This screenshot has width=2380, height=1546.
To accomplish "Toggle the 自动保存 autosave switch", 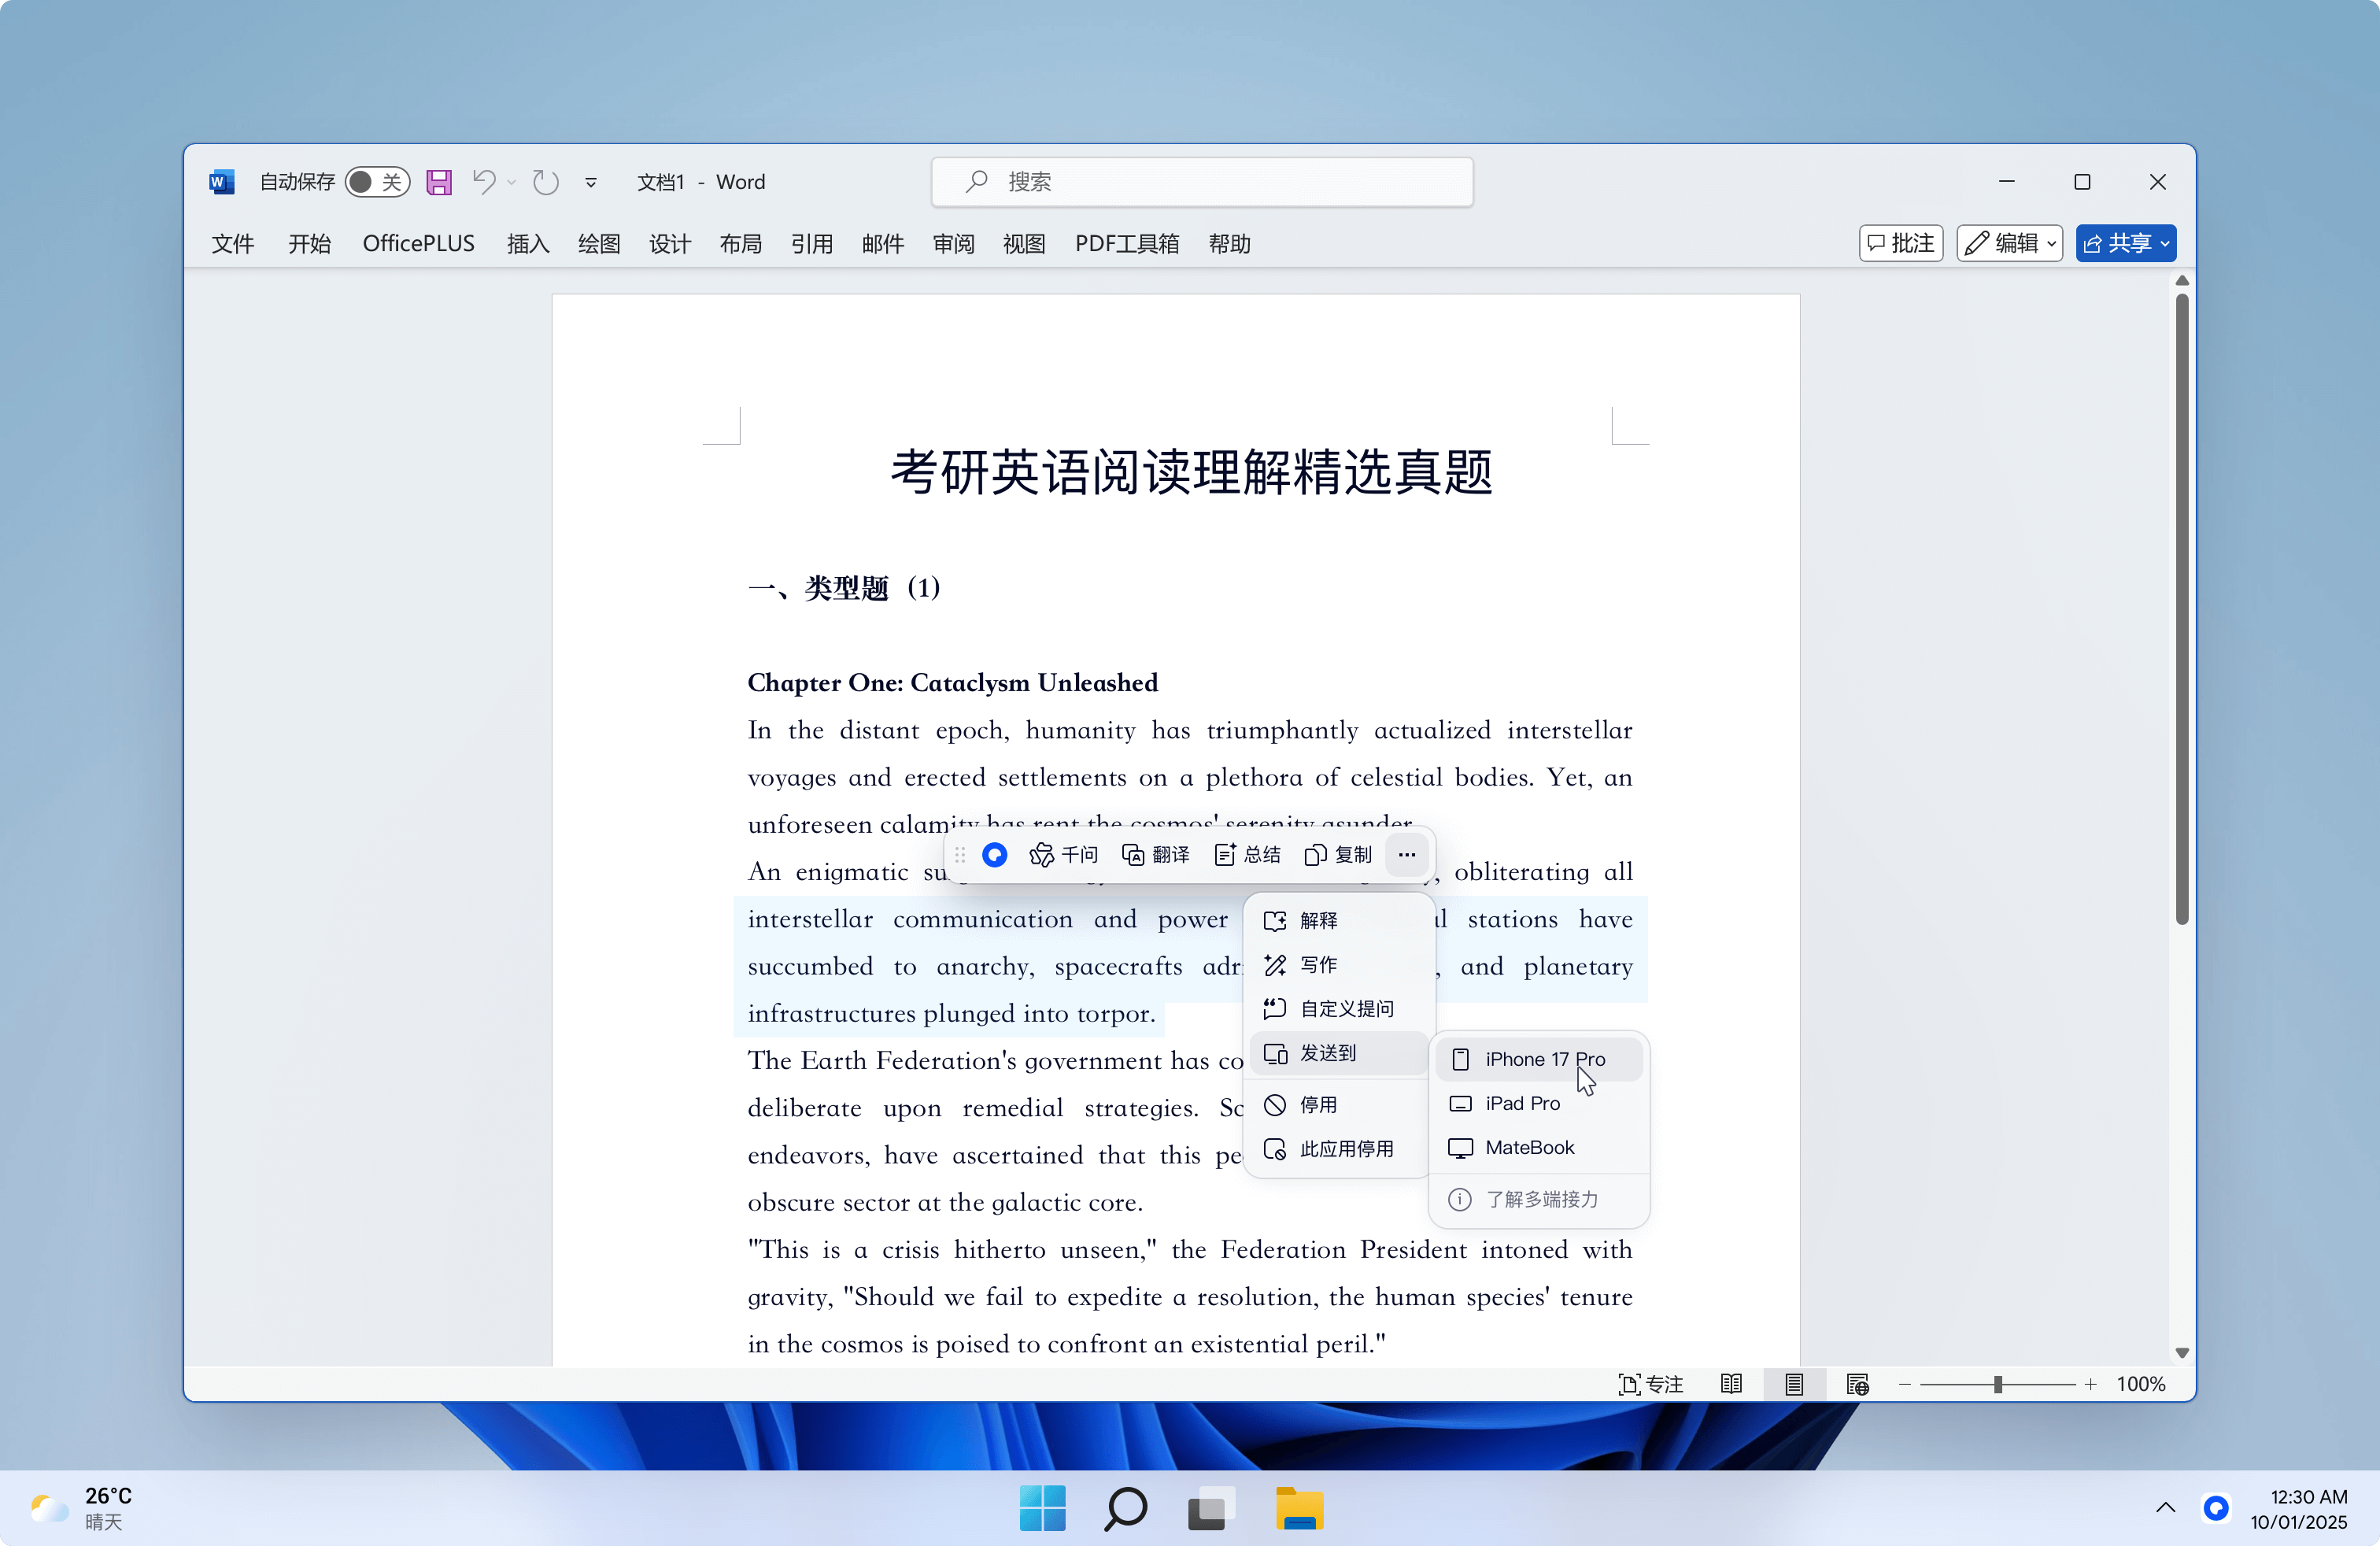I will coord(377,182).
